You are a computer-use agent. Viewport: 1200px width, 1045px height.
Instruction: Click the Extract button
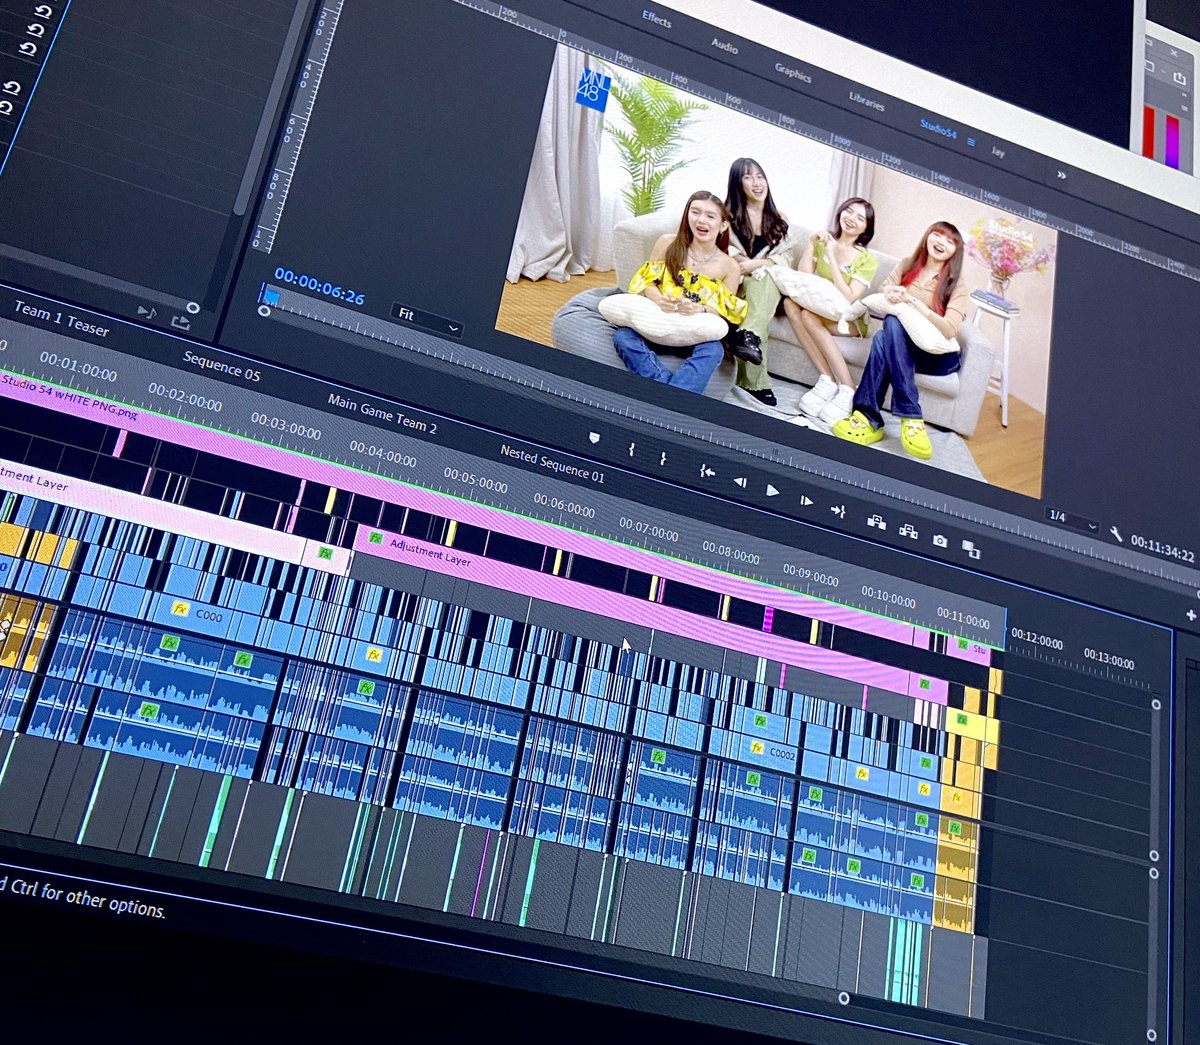908,531
